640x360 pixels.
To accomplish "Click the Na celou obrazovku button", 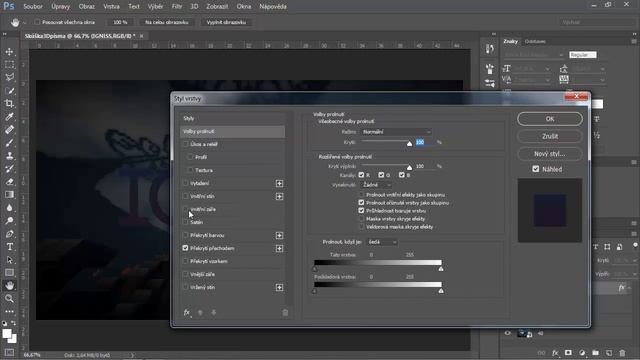I will point(167,22).
